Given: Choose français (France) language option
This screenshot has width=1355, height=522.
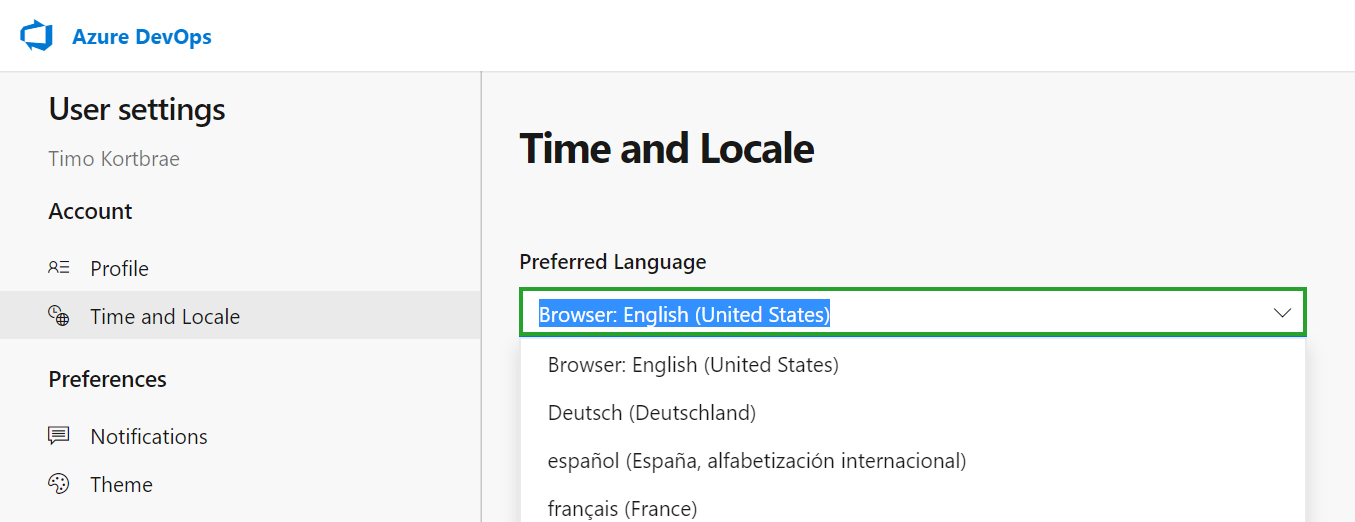Looking at the screenshot, I should click(622, 508).
